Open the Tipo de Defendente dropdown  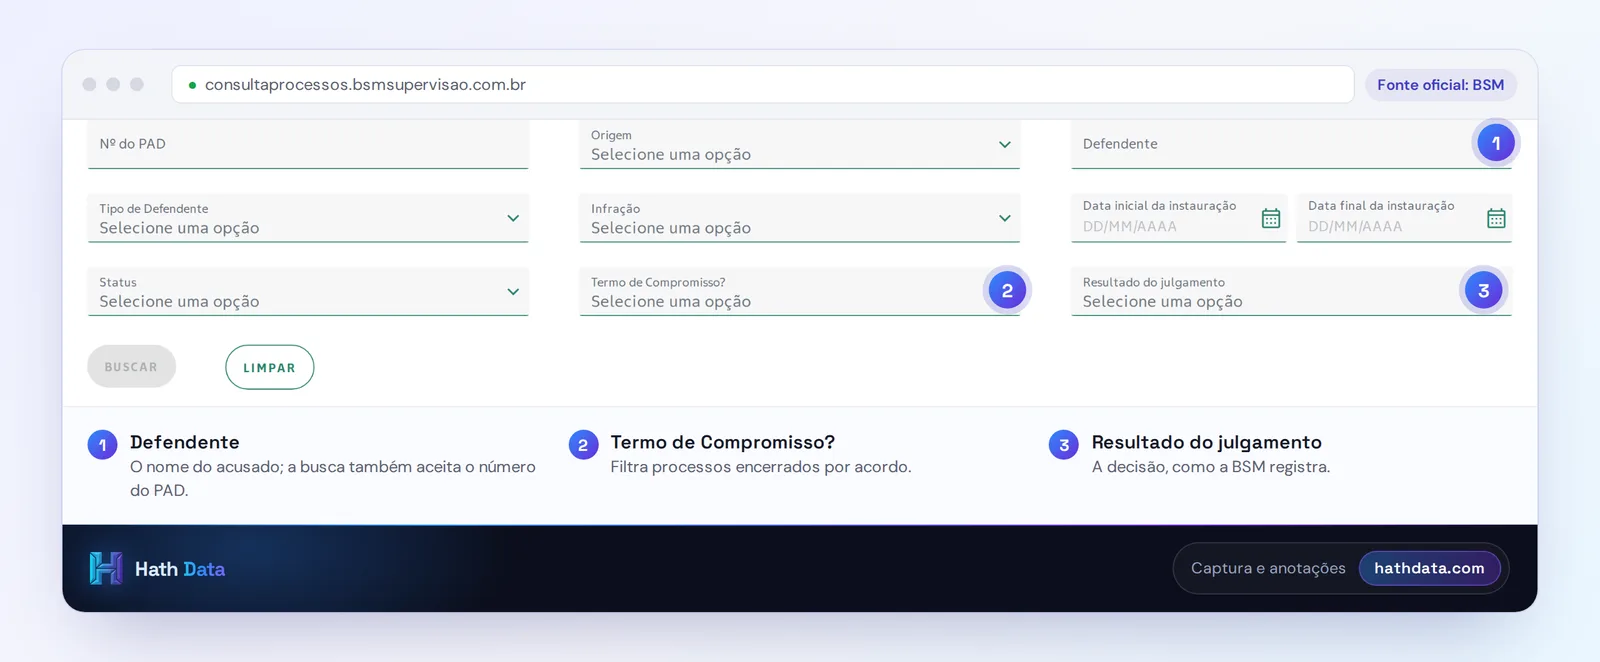[x=308, y=218]
